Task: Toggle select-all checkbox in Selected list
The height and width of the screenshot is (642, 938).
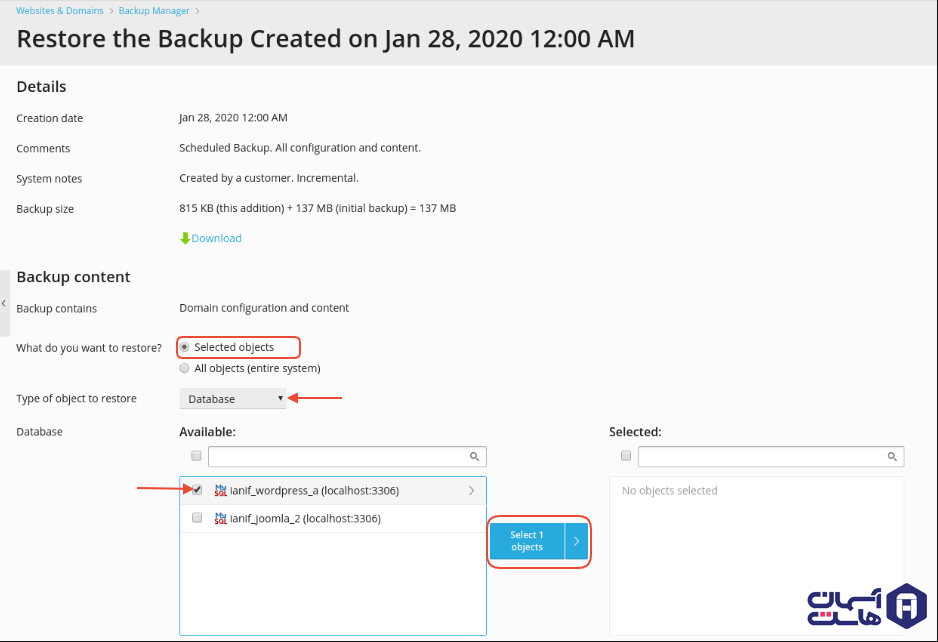Action: pos(626,456)
